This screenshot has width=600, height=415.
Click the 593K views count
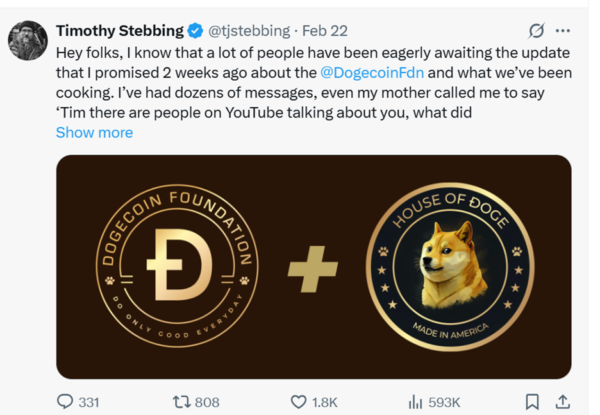pyautogui.click(x=444, y=402)
